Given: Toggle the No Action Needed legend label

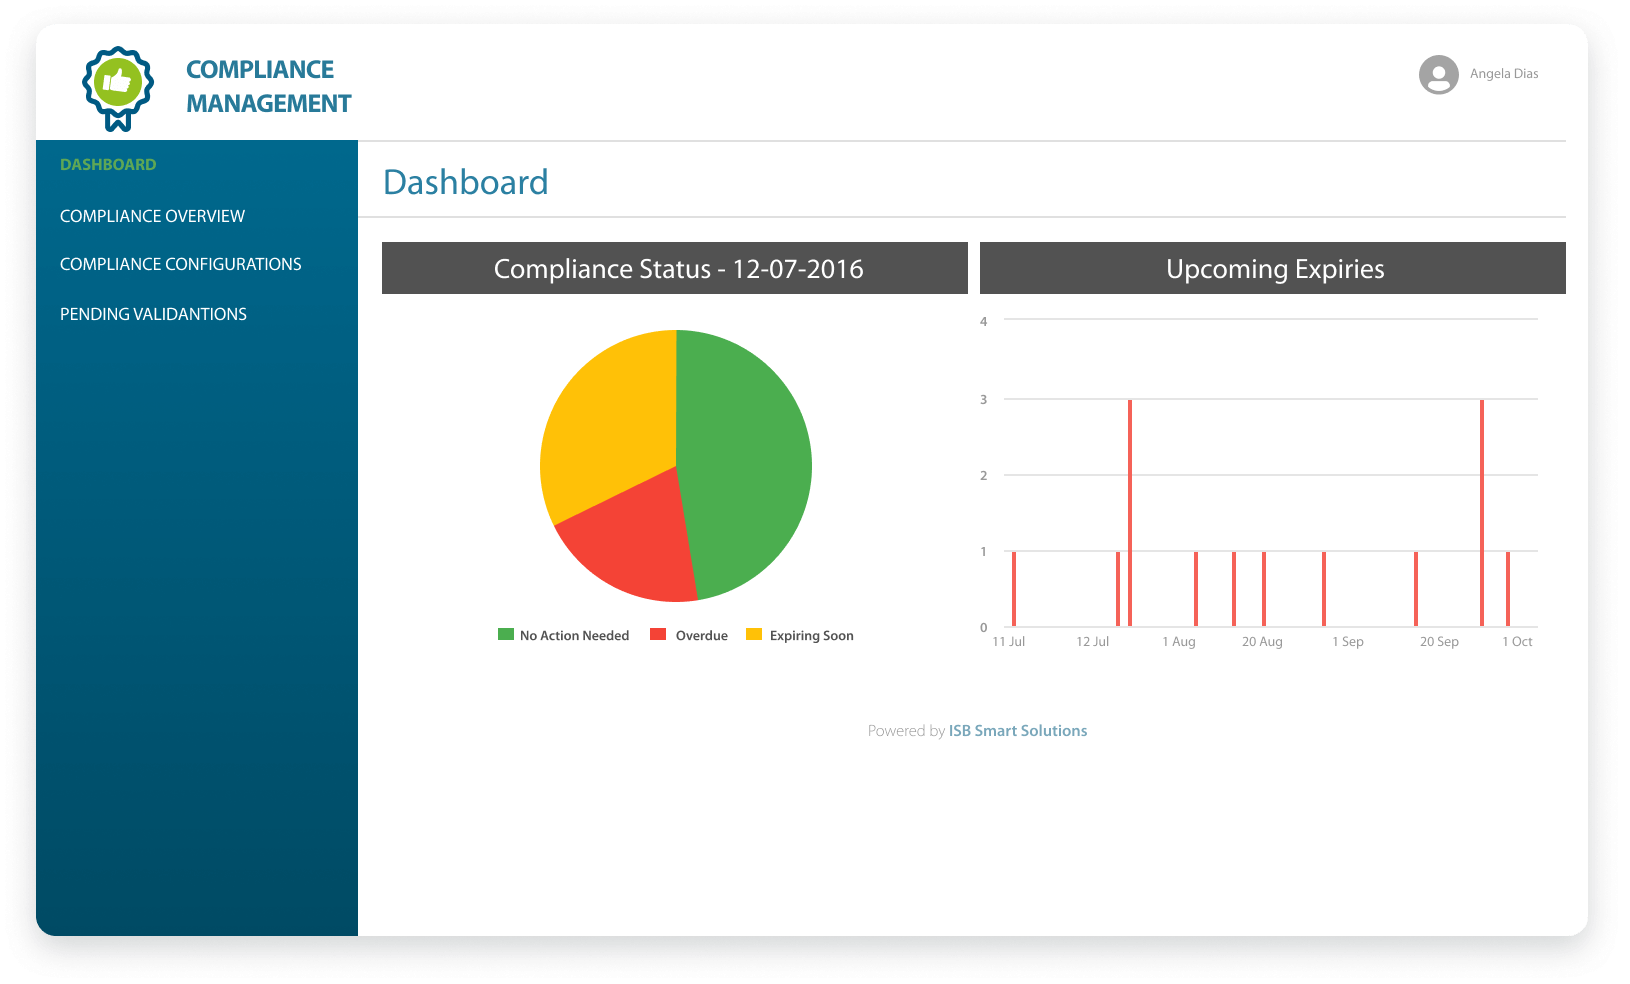Looking at the screenshot, I should click(x=574, y=636).
